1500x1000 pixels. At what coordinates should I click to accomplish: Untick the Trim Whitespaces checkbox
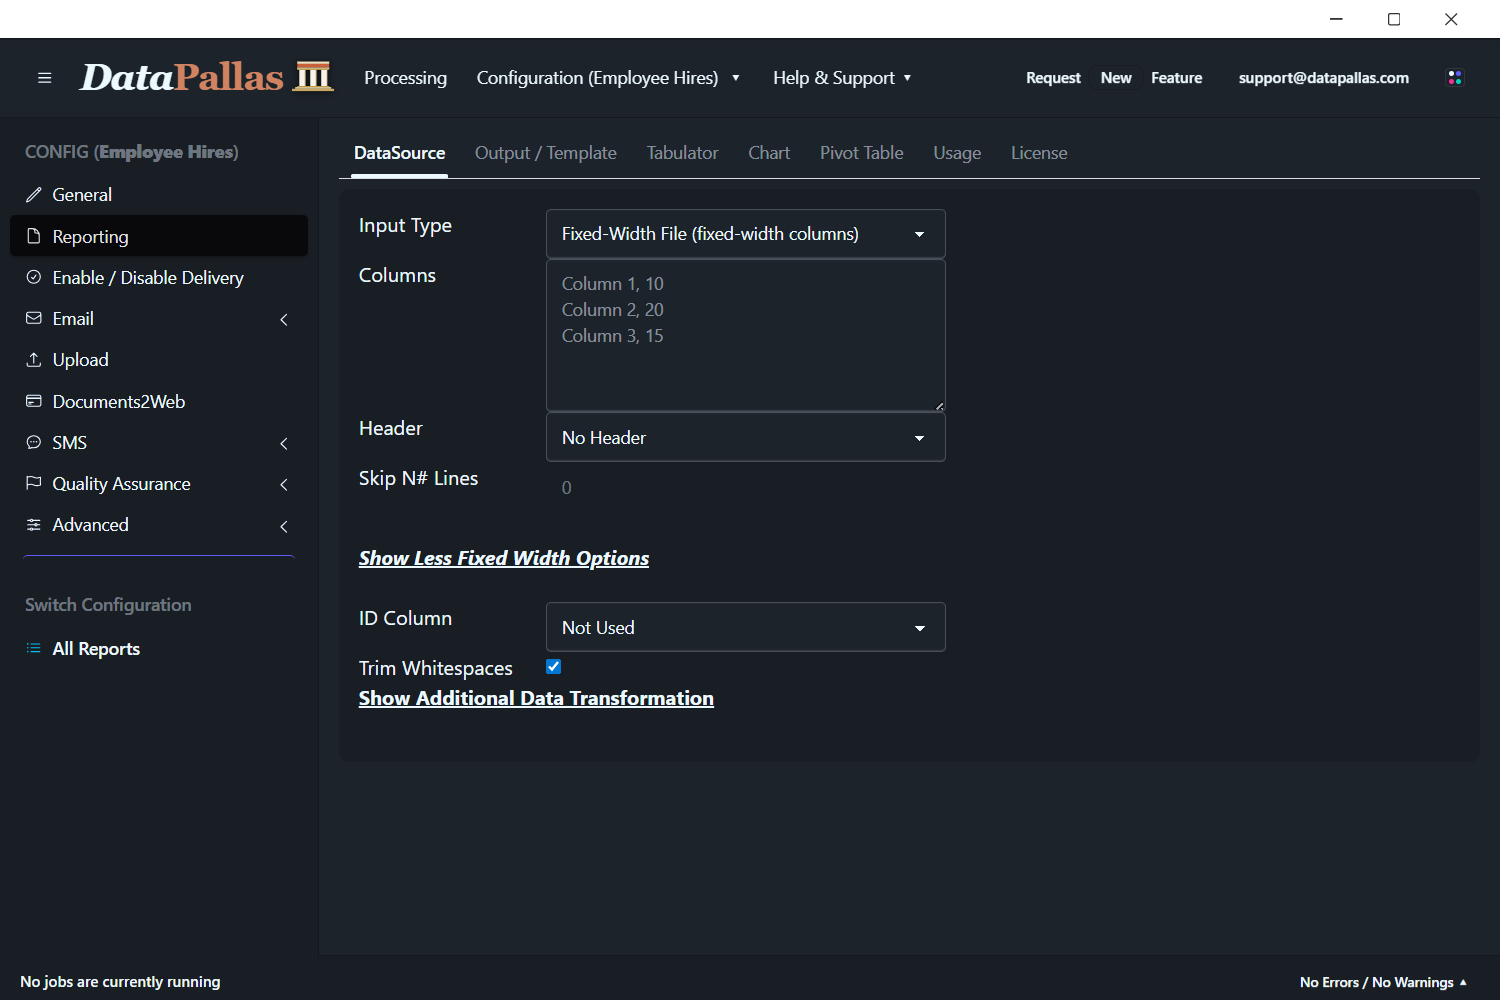point(554,666)
